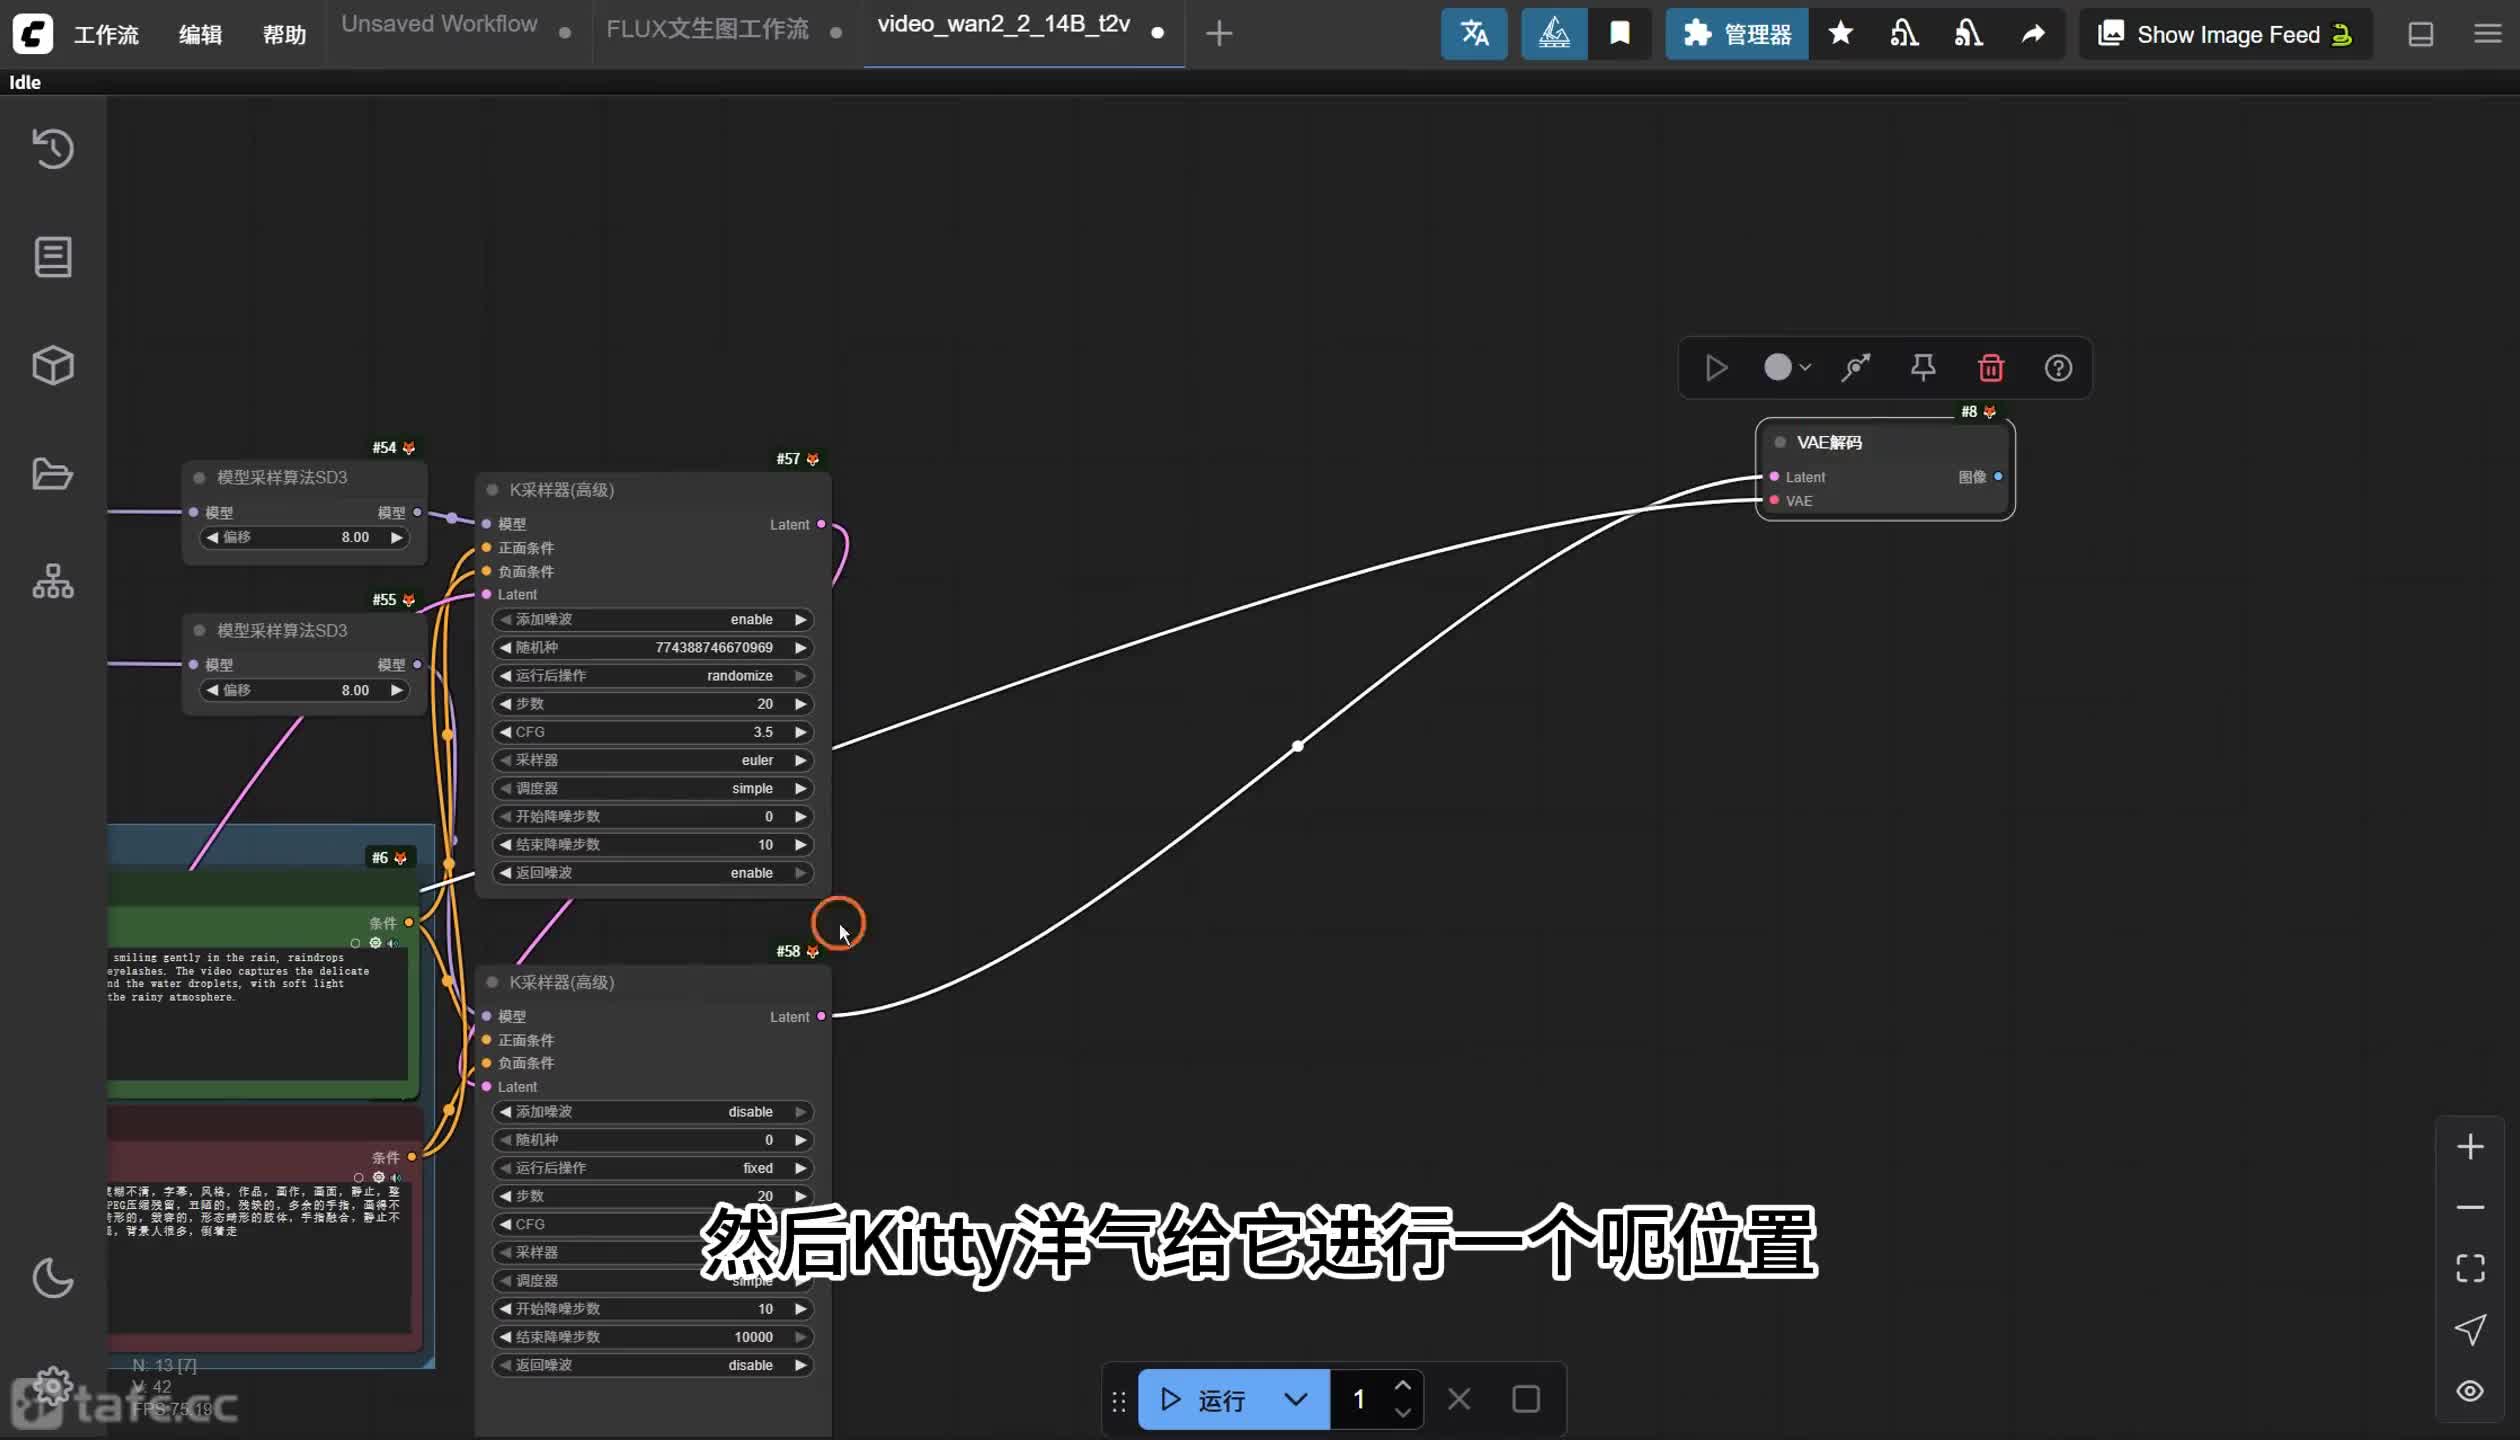2520x1440 pixels.
Task: Click the navigation arrow icon bottom right
Action: click(x=2470, y=1329)
